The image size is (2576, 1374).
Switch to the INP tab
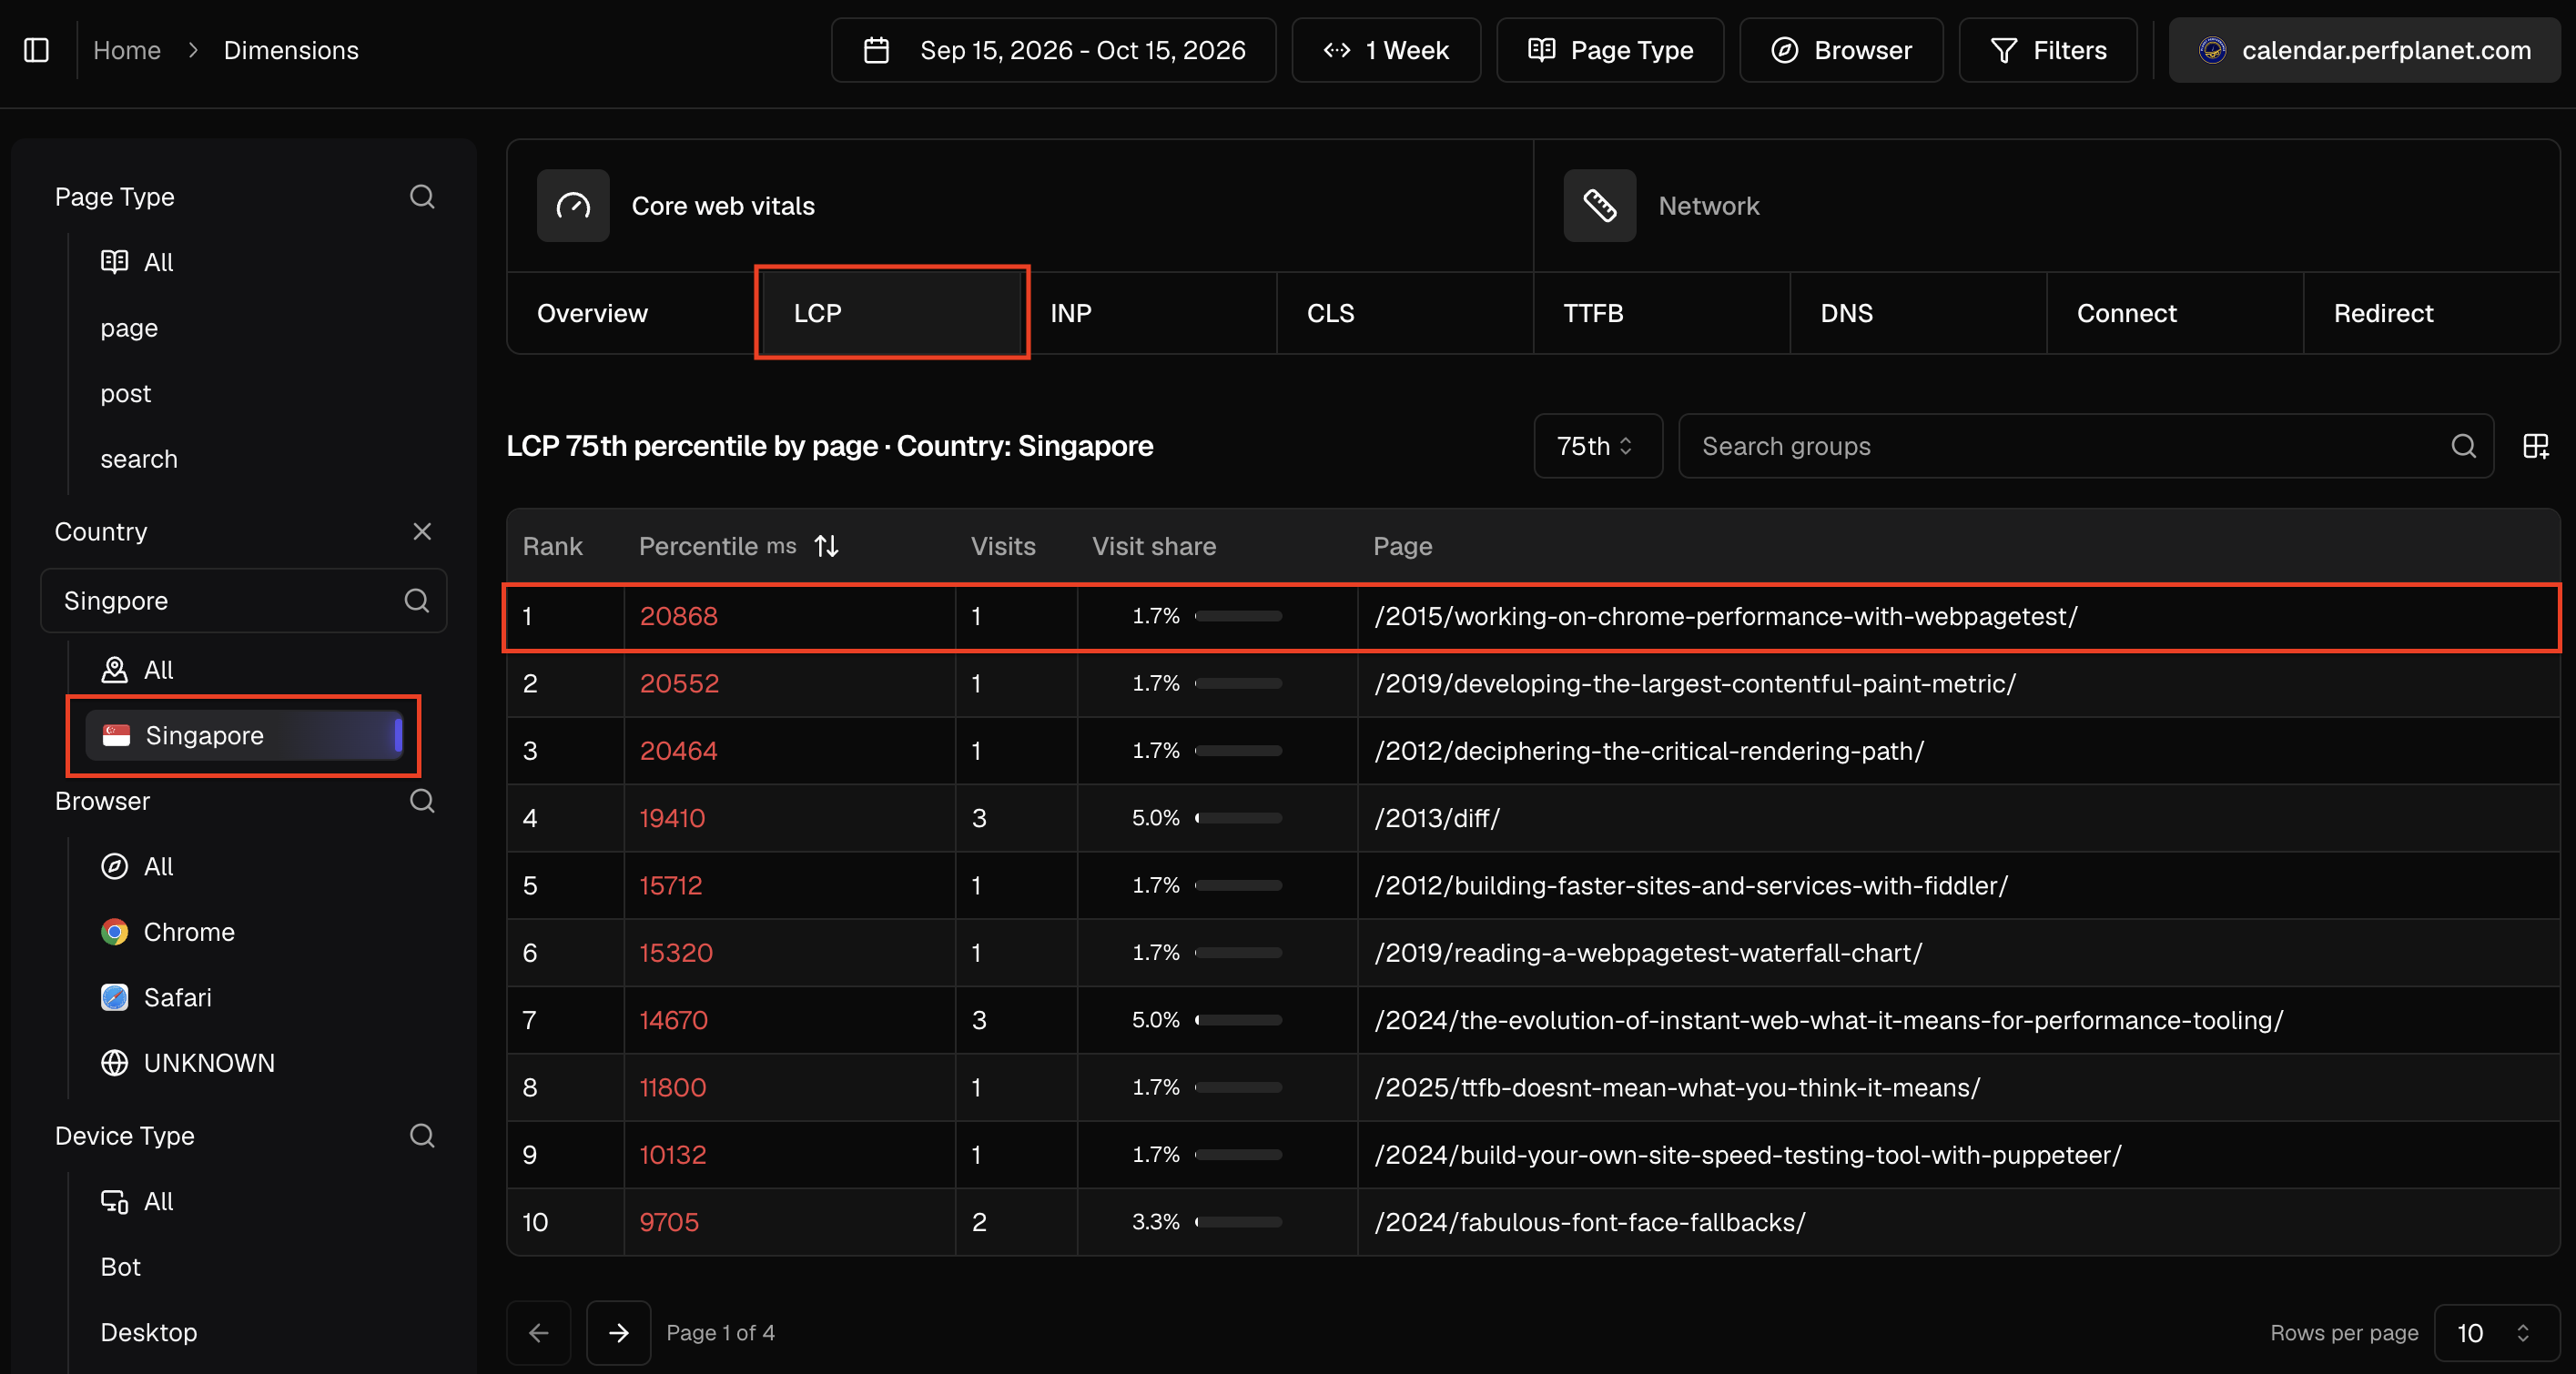1148,313
